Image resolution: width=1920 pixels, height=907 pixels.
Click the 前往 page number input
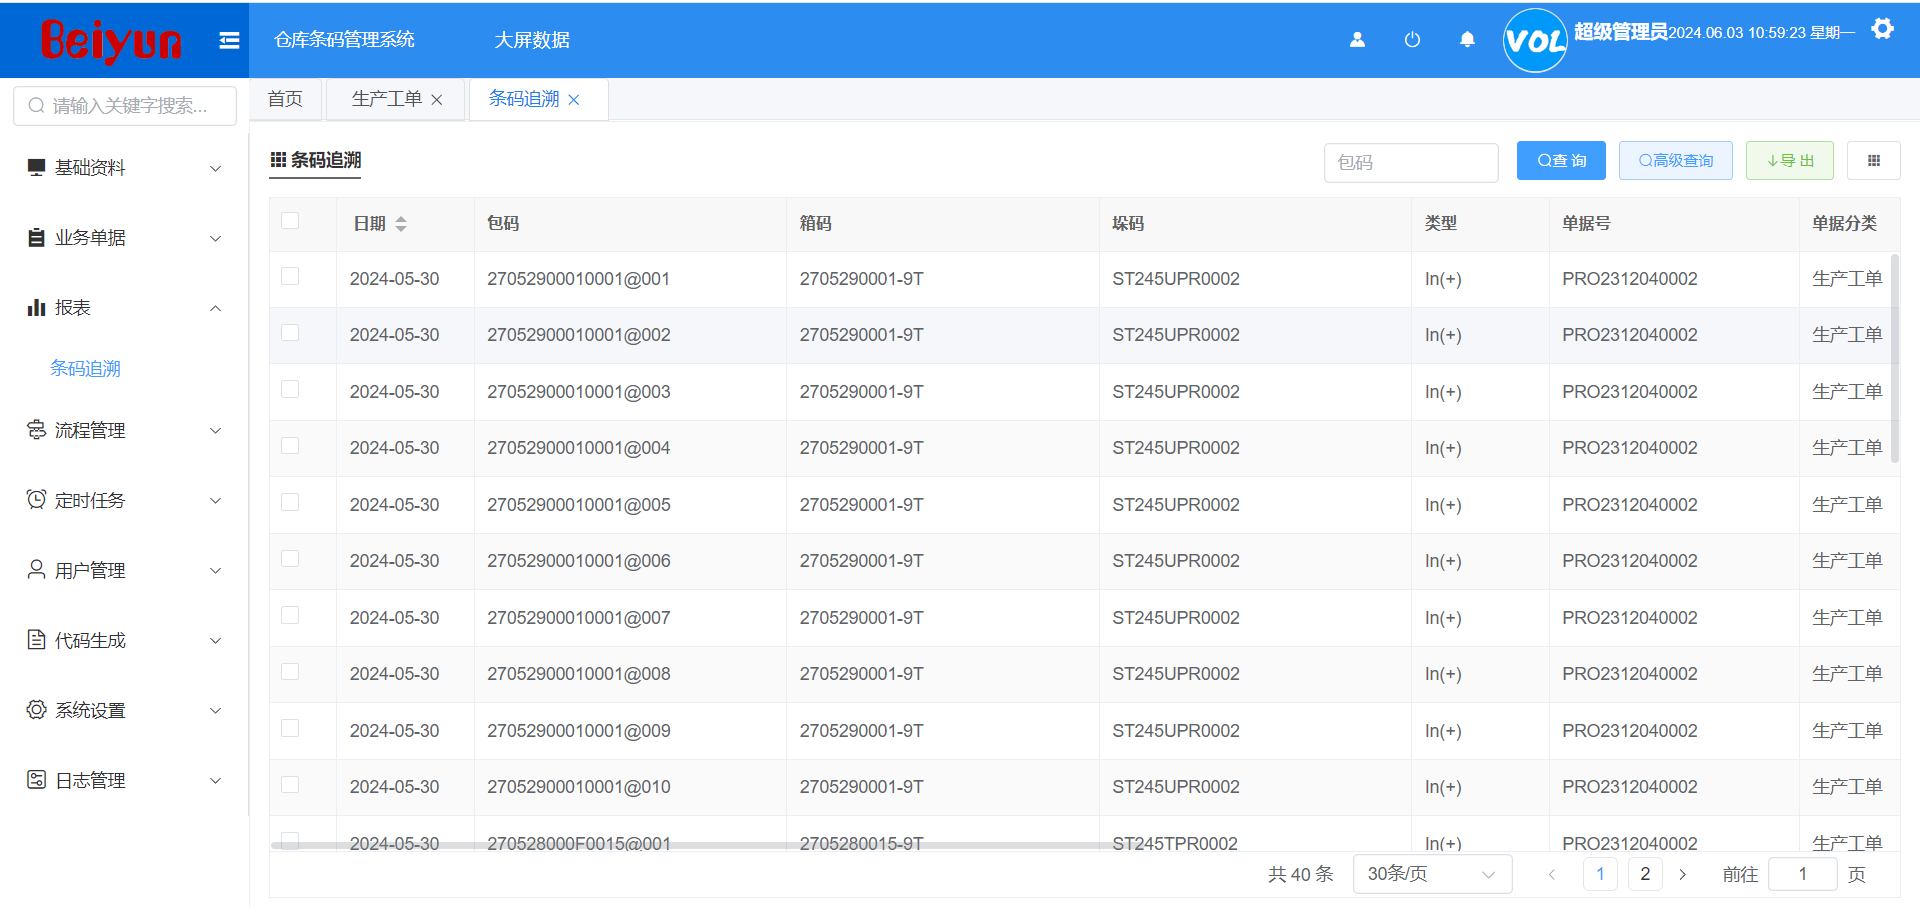tap(1803, 875)
